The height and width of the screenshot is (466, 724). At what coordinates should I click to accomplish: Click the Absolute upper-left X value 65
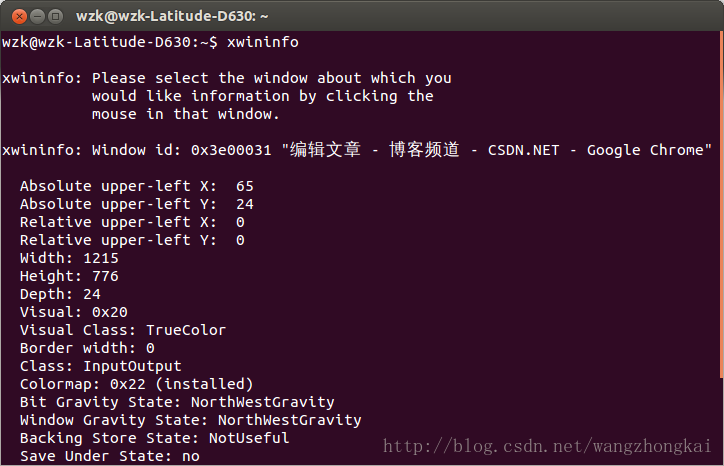(245, 186)
